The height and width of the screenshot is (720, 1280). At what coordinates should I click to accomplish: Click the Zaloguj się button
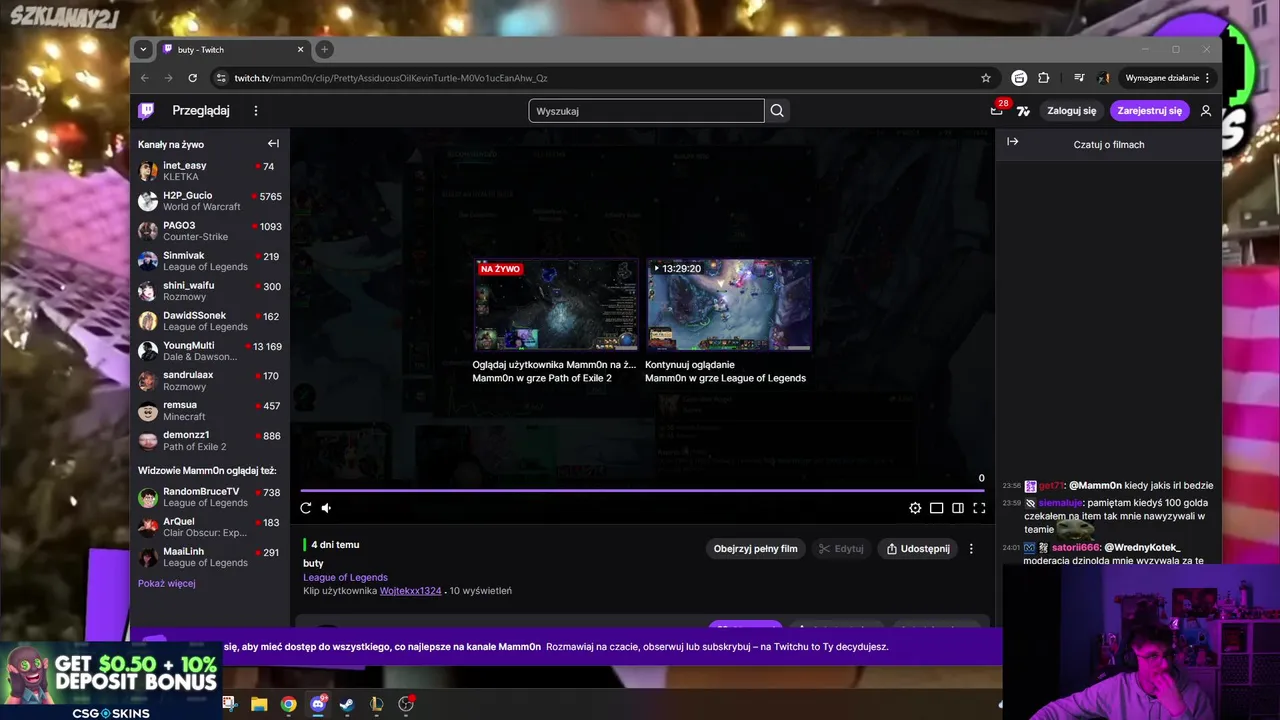(x=1072, y=111)
